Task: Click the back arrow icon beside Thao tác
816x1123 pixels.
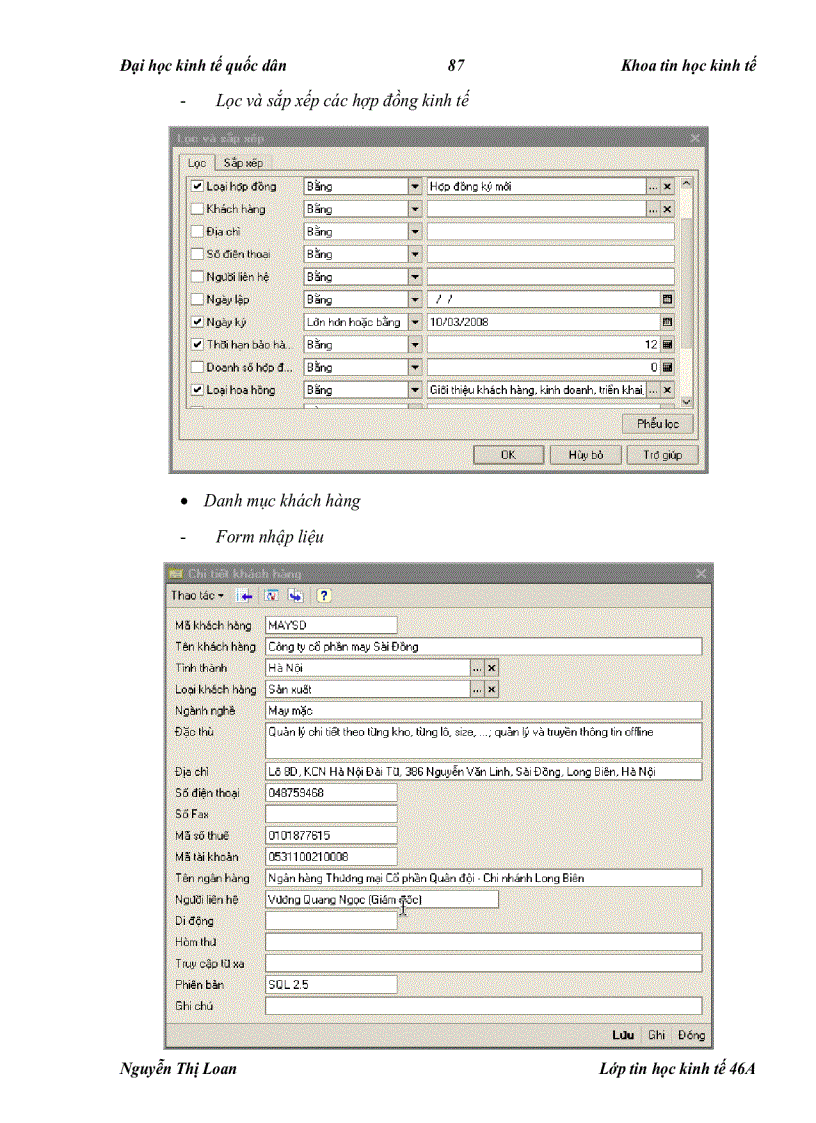Action: (x=246, y=596)
